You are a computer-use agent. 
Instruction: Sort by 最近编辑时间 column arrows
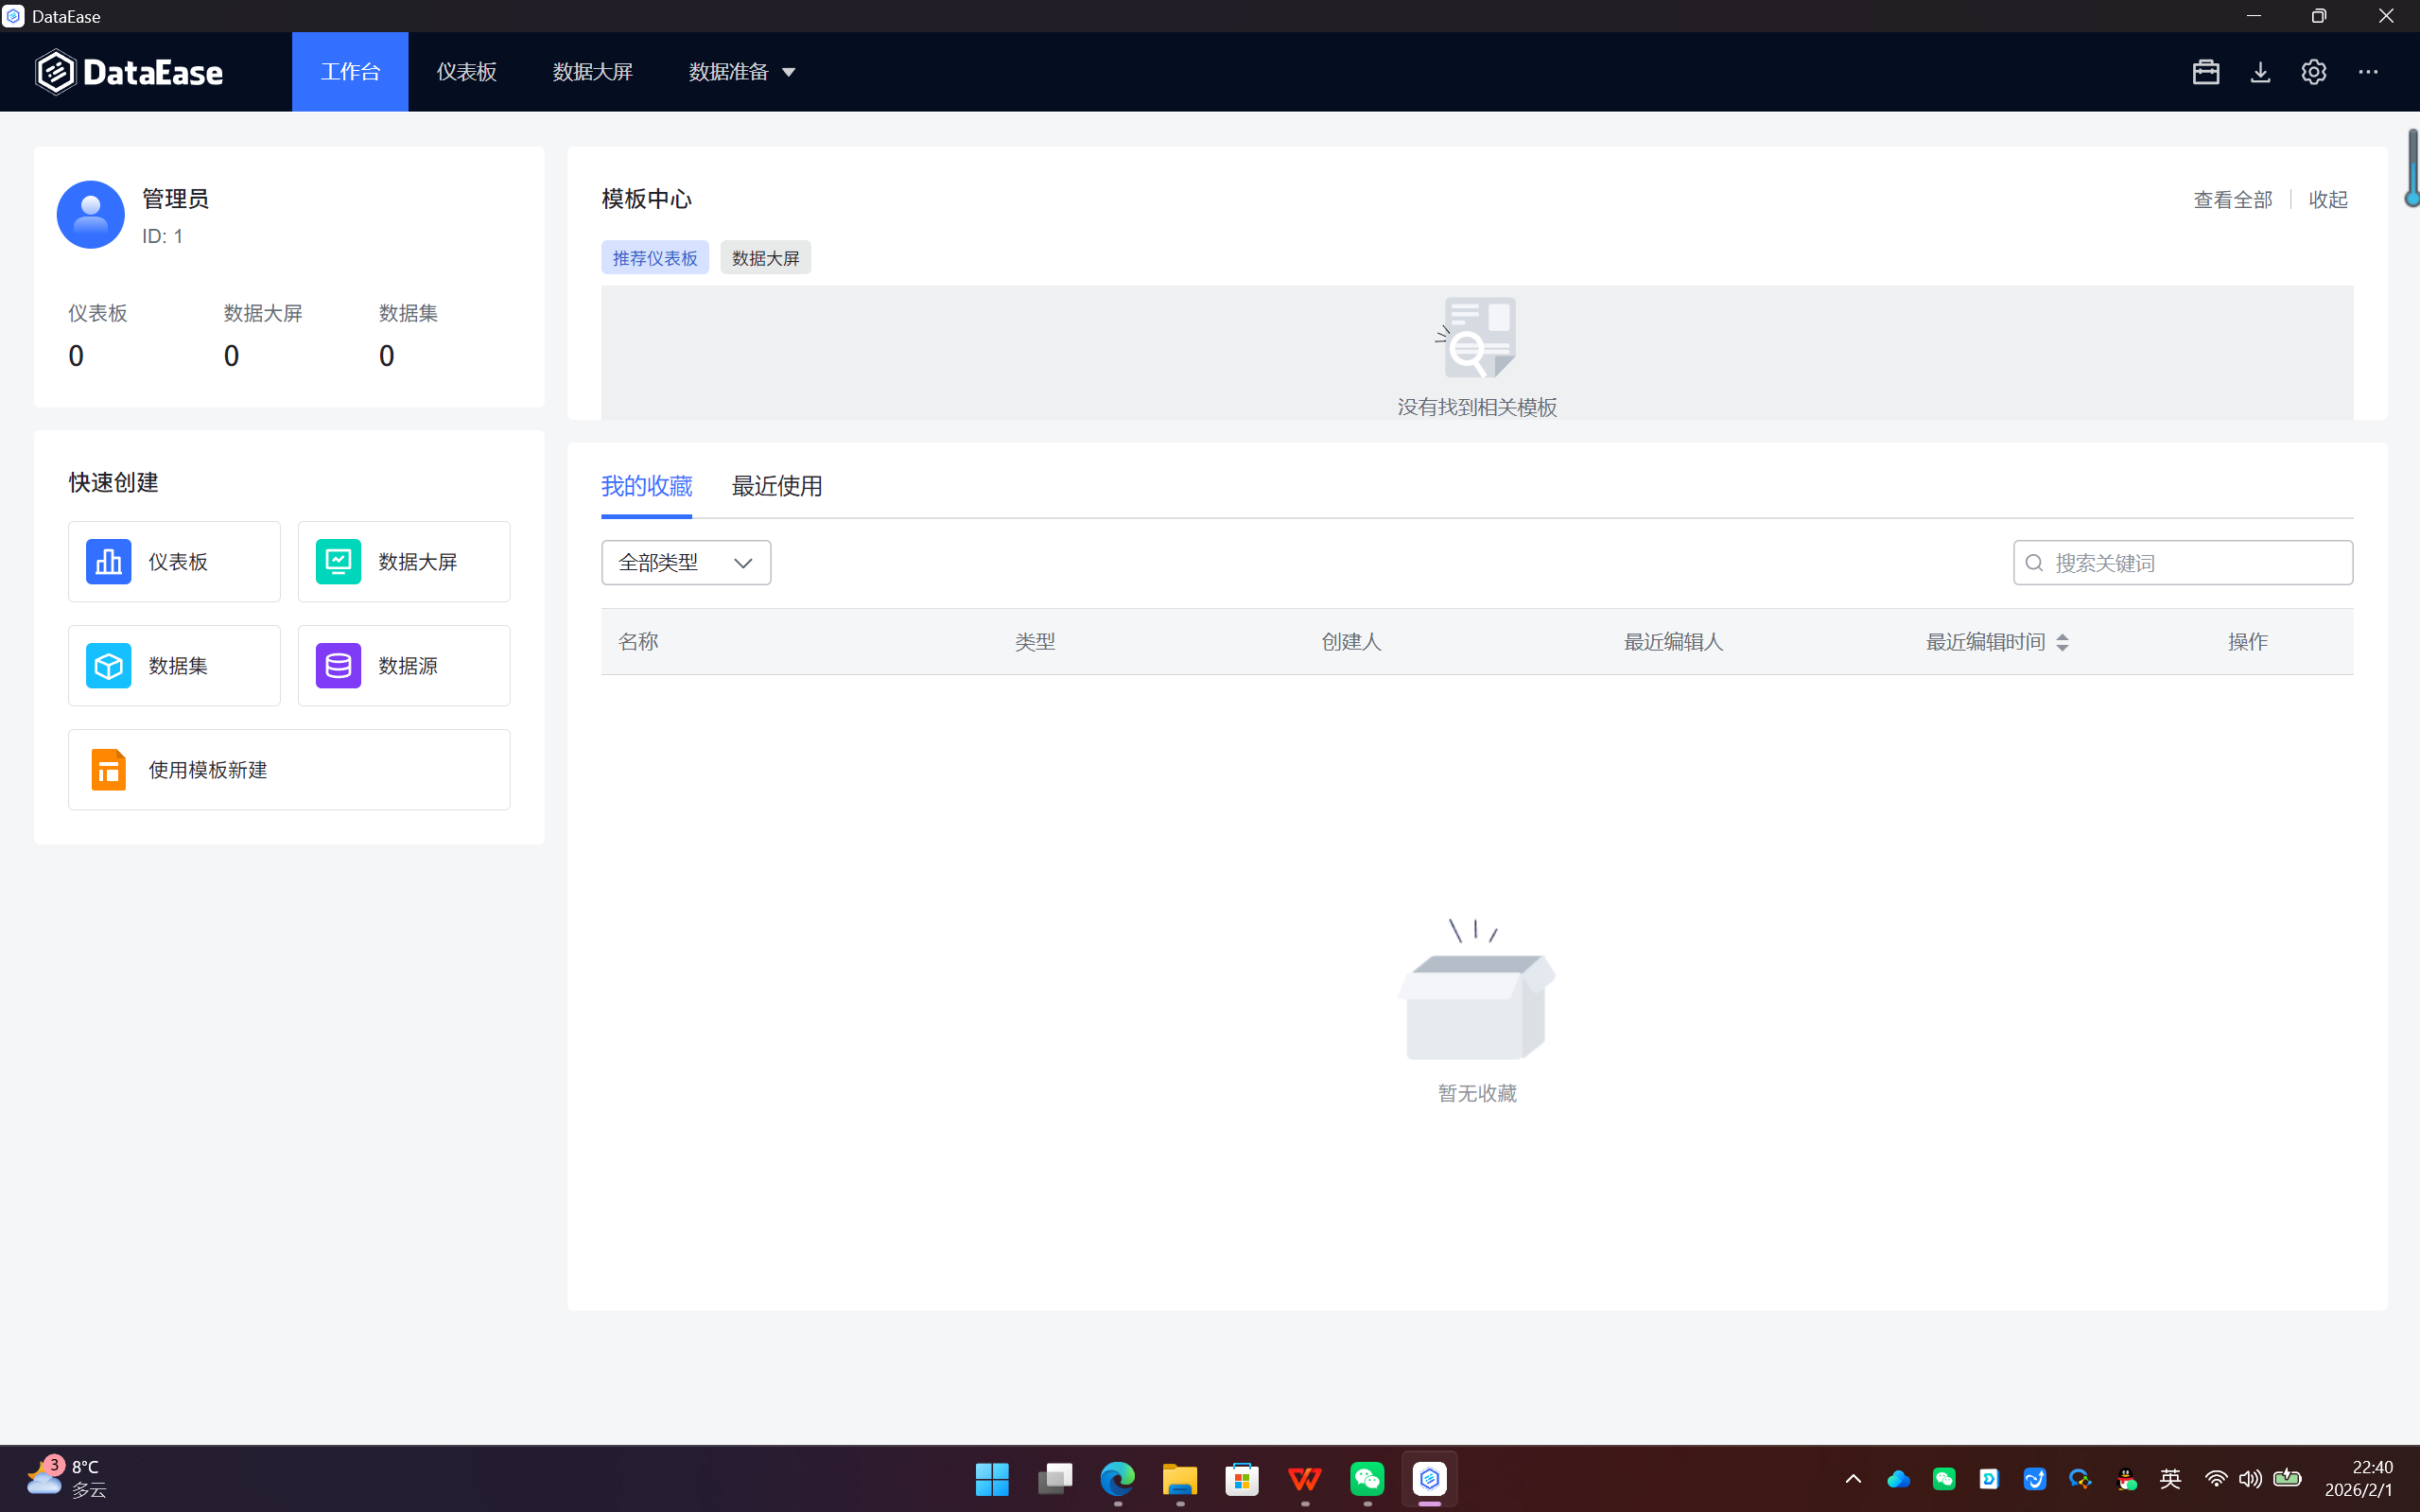click(2062, 642)
